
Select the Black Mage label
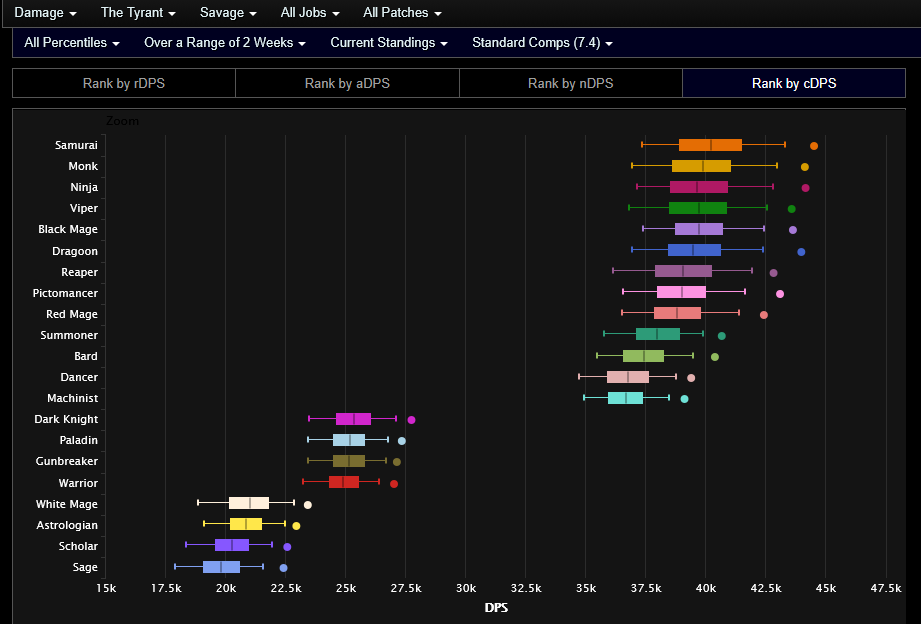[68, 229]
